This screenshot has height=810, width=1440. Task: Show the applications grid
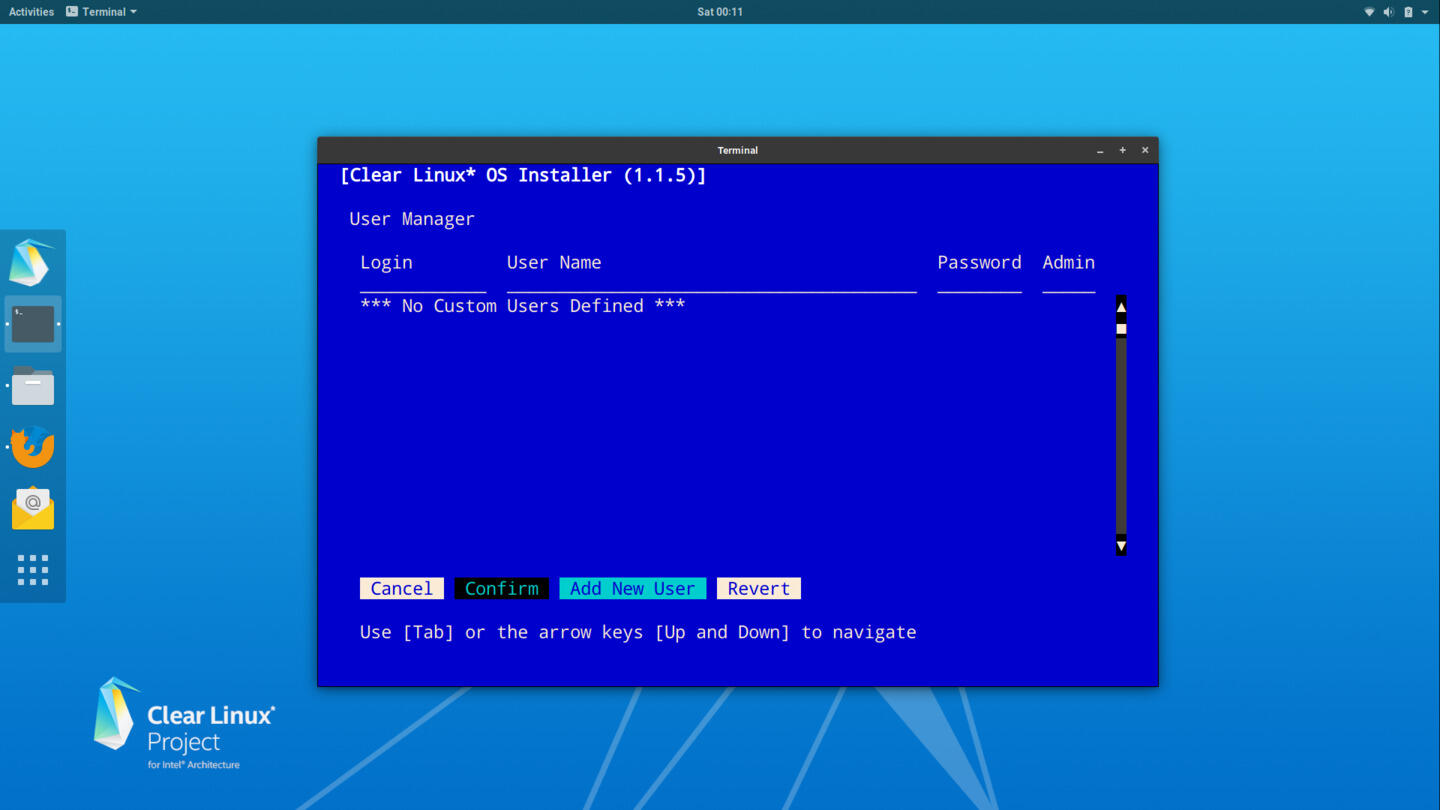tap(33, 570)
